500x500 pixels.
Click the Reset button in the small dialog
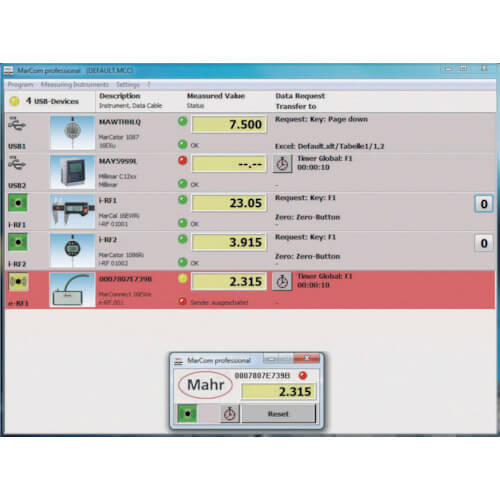(x=278, y=414)
